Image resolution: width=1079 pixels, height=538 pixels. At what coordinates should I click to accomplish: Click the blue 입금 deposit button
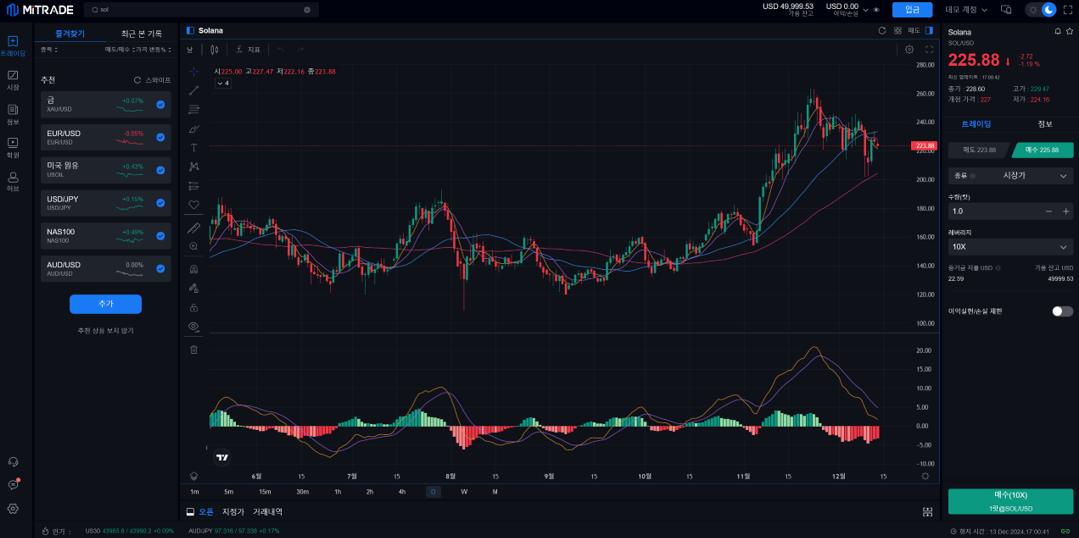tap(911, 10)
